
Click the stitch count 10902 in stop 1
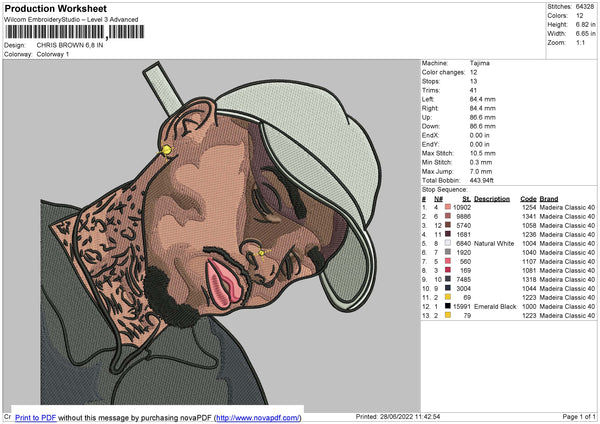coord(462,207)
